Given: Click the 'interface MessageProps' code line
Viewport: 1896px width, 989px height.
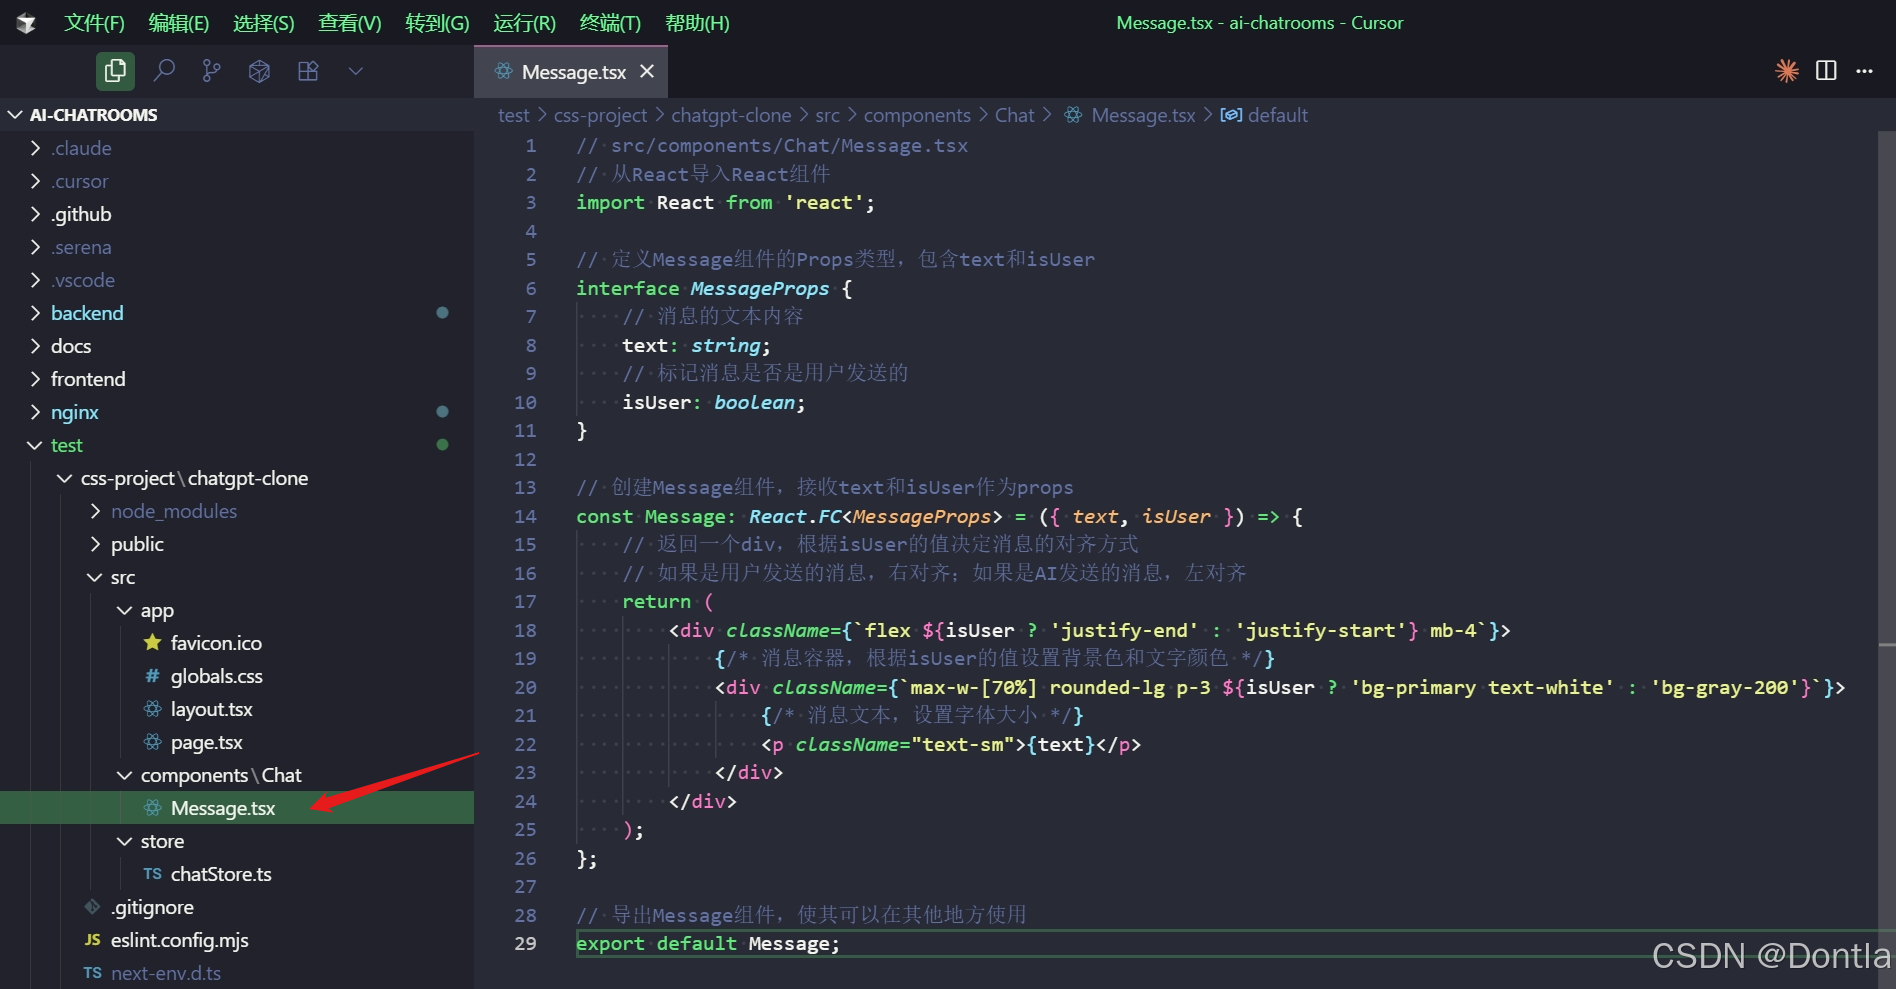Looking at the screenshot, I should [x=714, y=288].
